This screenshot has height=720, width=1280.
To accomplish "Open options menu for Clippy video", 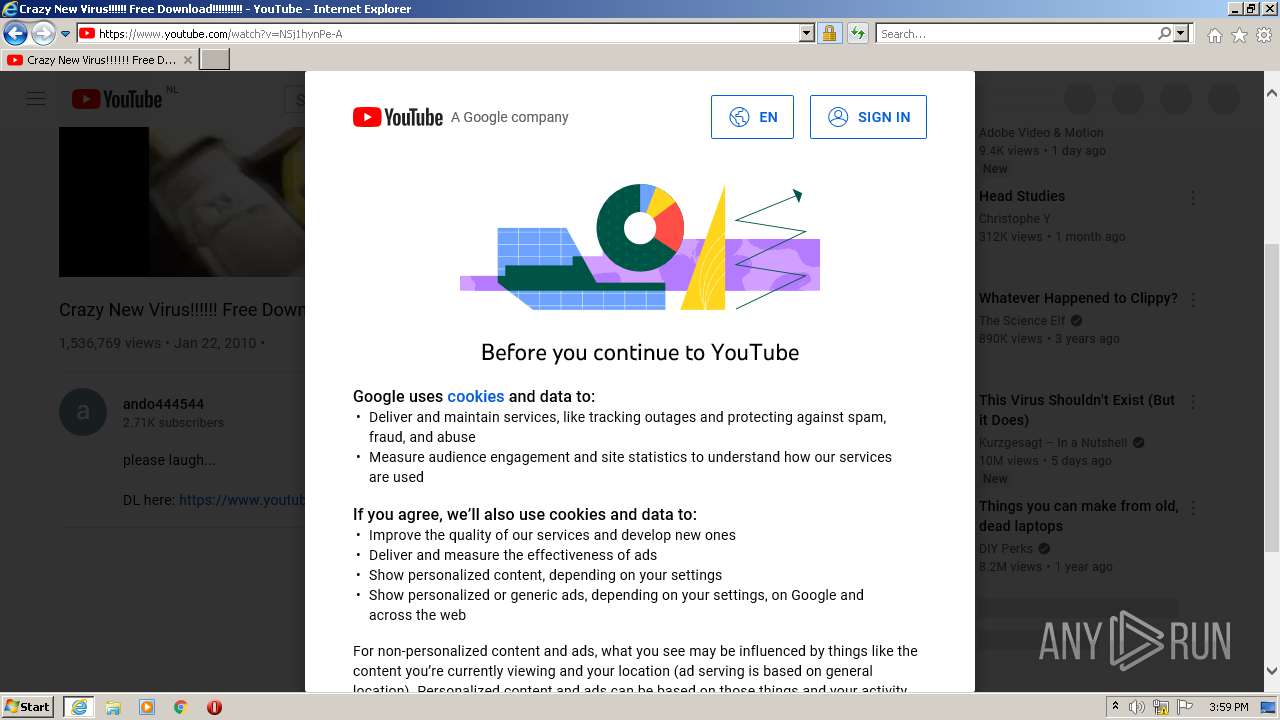I will (1192, 300).
